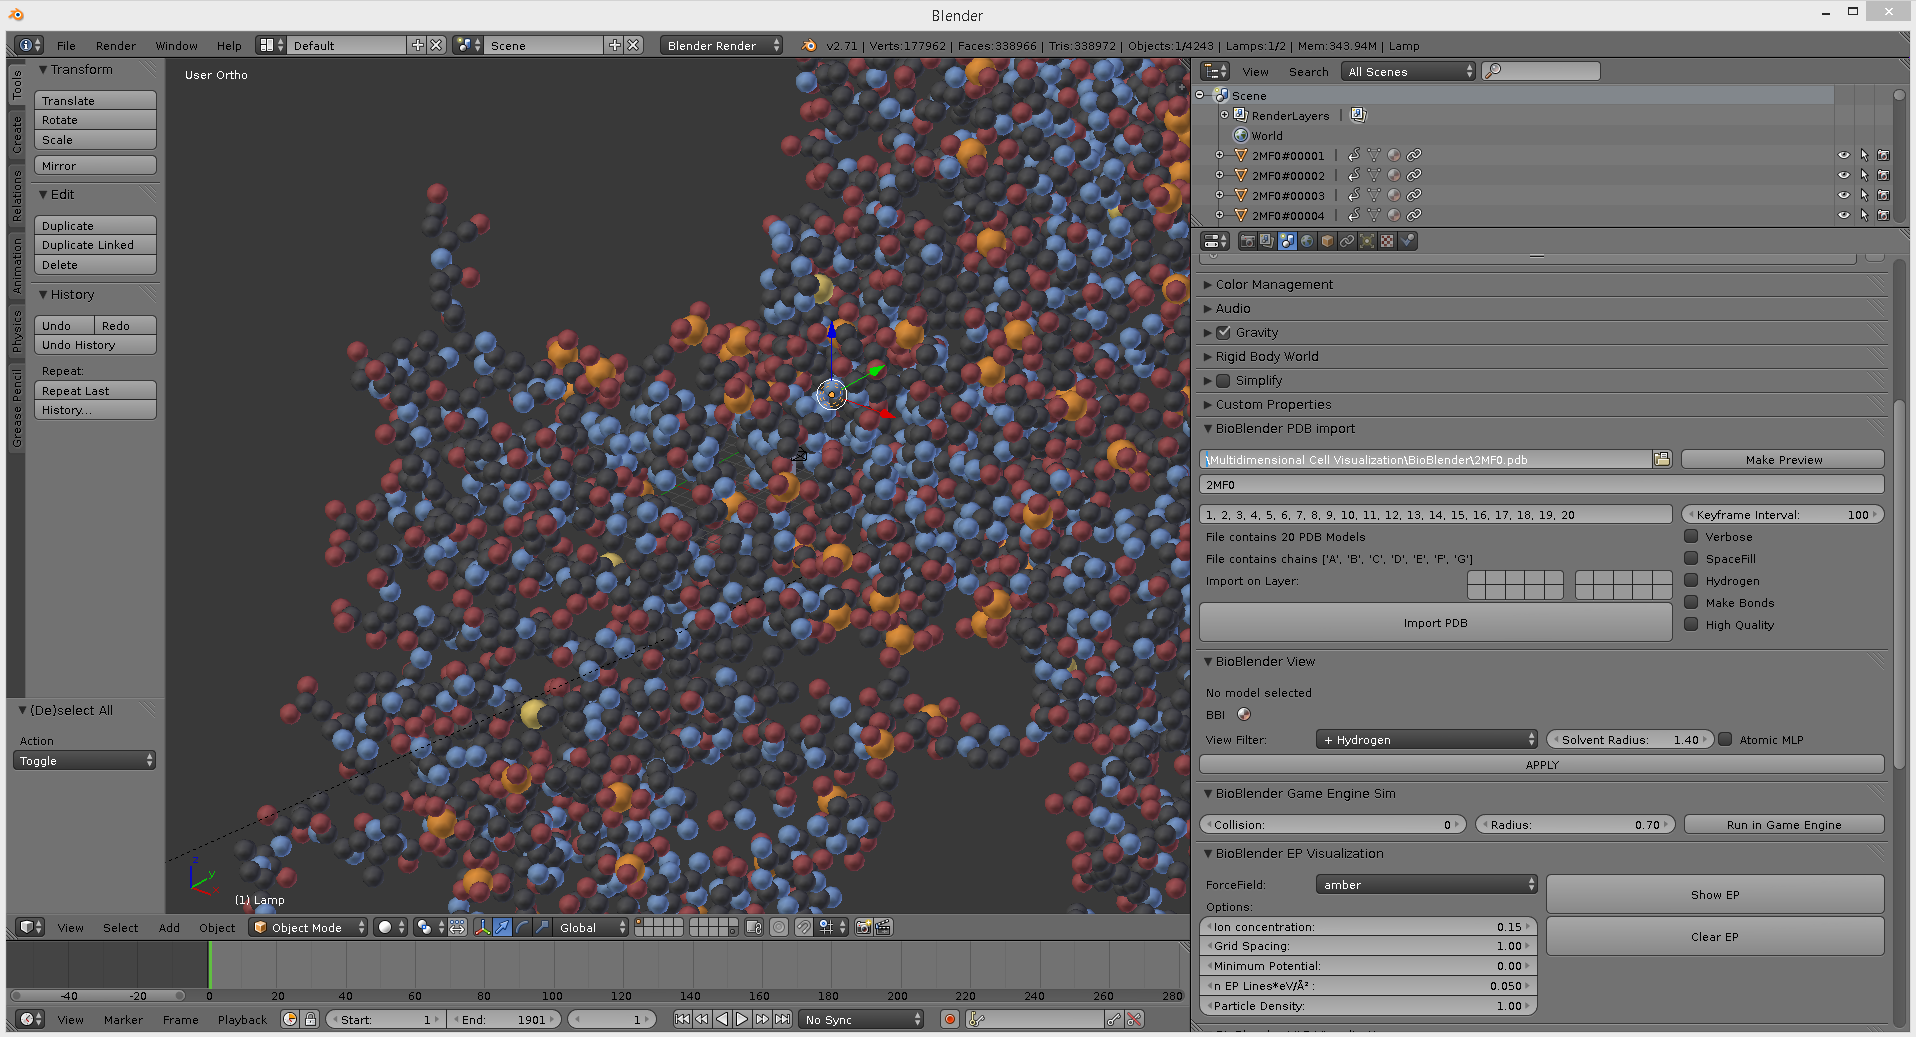Activate the Rotate manipulator in 3D view header
Image resolution: width=1916 pixels, height=1037 pixels.
[523, 927]
